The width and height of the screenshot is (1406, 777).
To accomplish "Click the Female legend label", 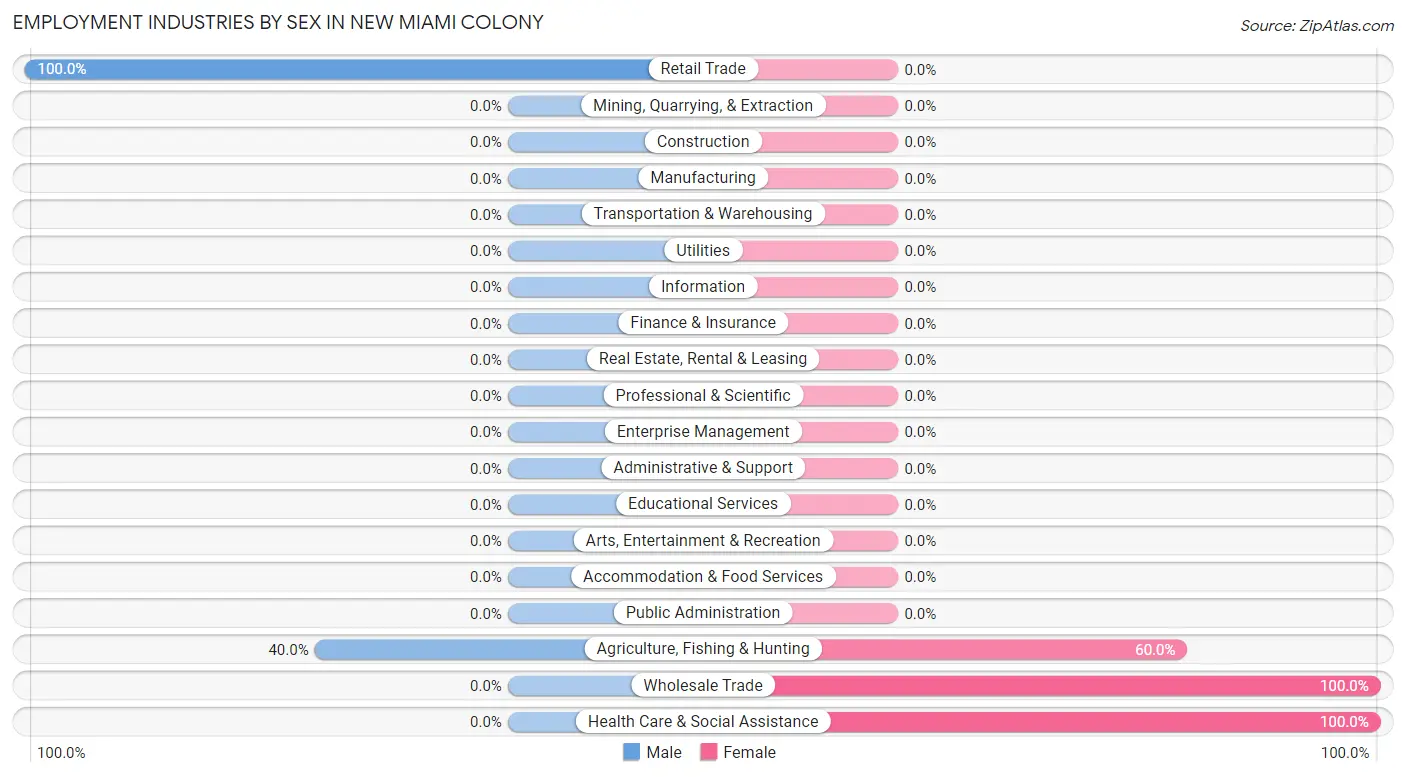I will click(x=749, y=752).
